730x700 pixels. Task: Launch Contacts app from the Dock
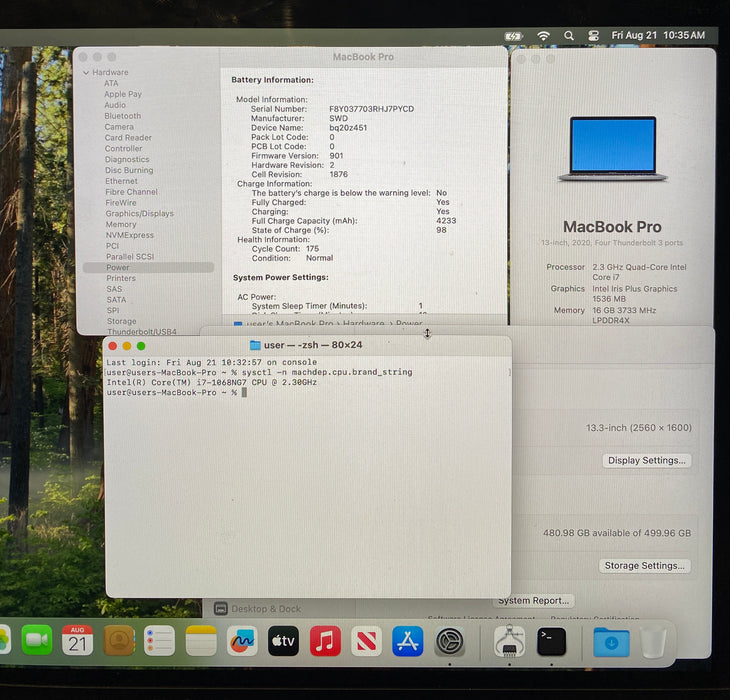point(119,640)
